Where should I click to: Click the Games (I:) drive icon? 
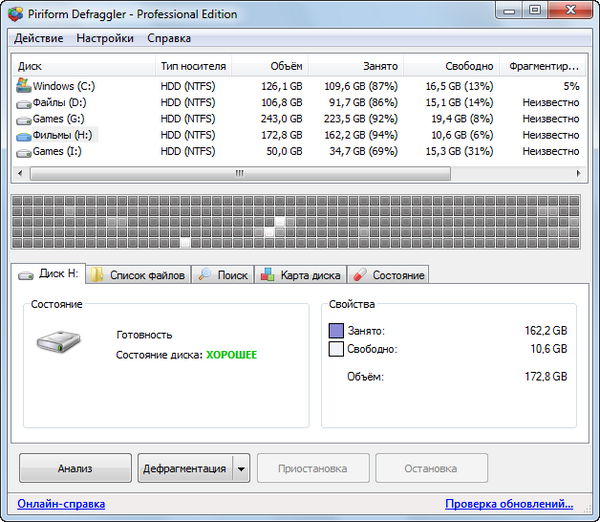[x=24, y=151]
